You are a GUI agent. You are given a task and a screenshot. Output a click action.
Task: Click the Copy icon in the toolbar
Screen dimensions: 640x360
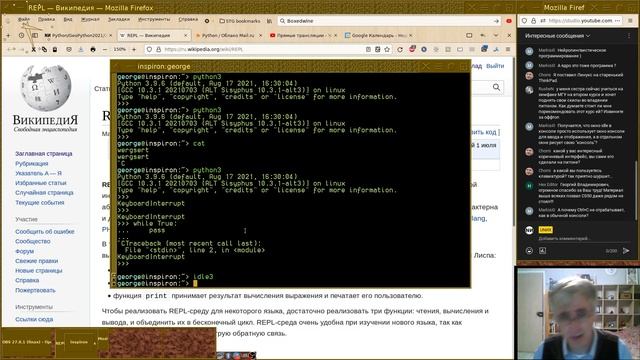click(44, 49)
